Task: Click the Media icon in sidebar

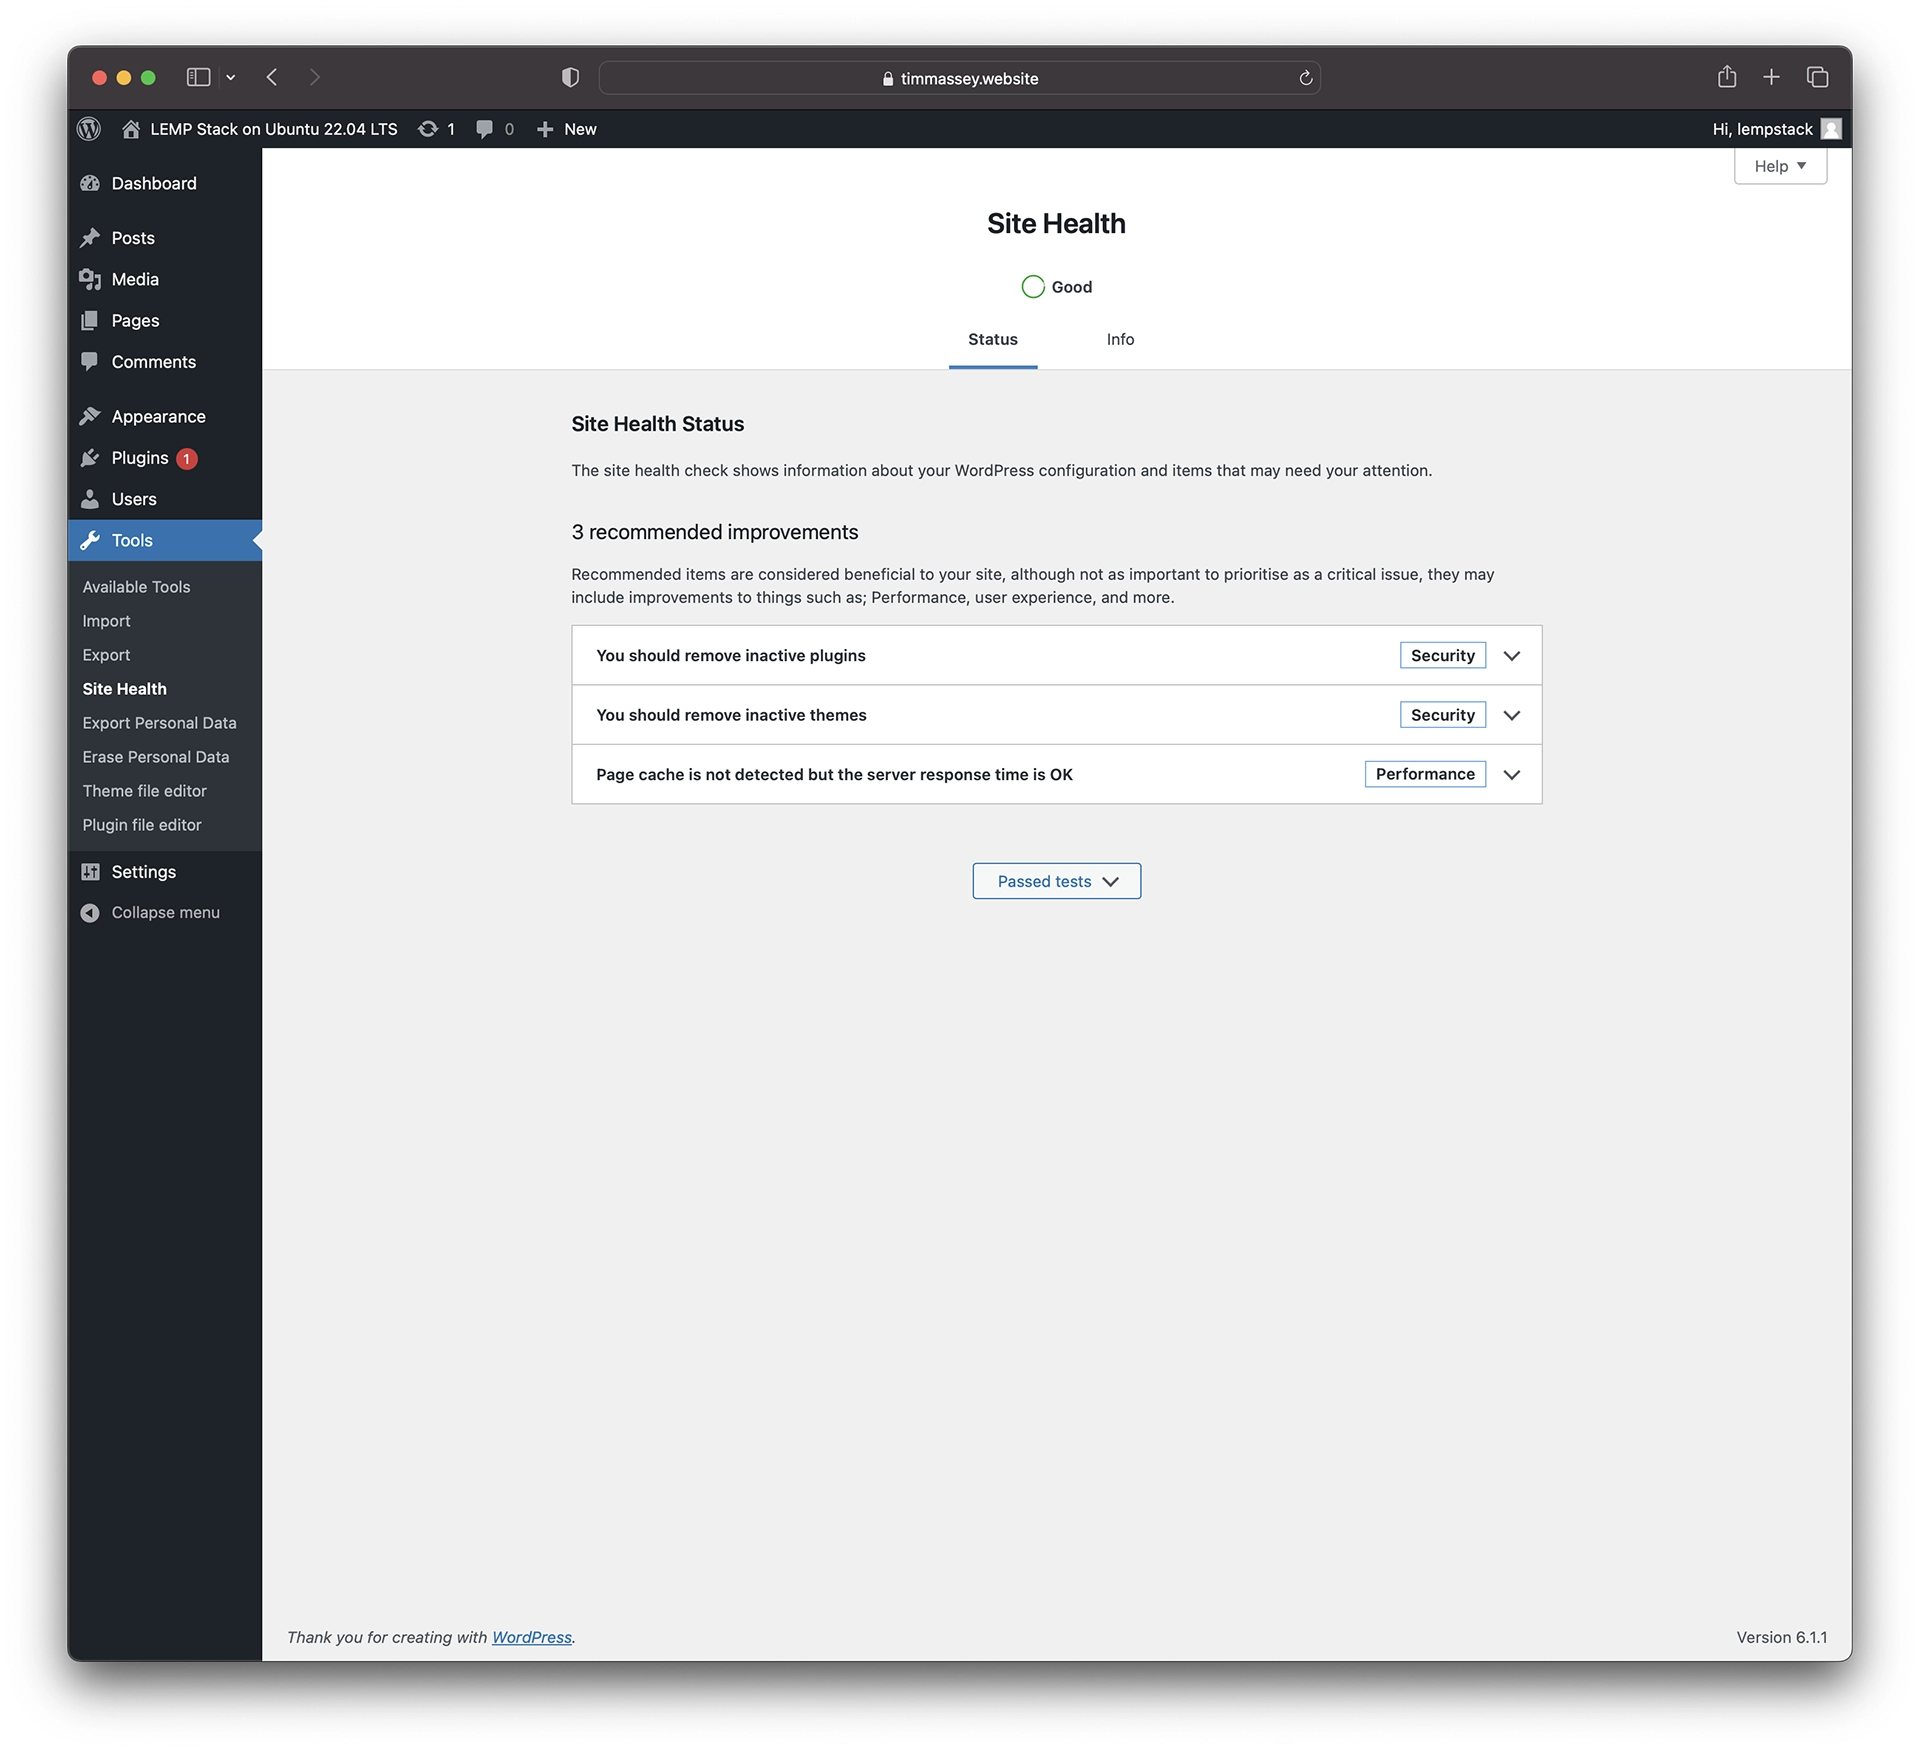Action: pyautogui.click(x=90, y=279)
